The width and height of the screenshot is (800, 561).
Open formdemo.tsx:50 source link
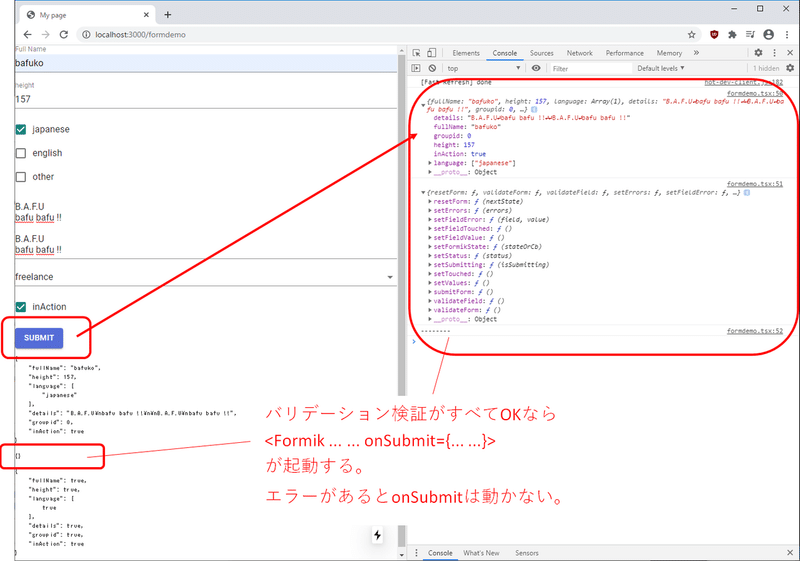coord(755,93)
